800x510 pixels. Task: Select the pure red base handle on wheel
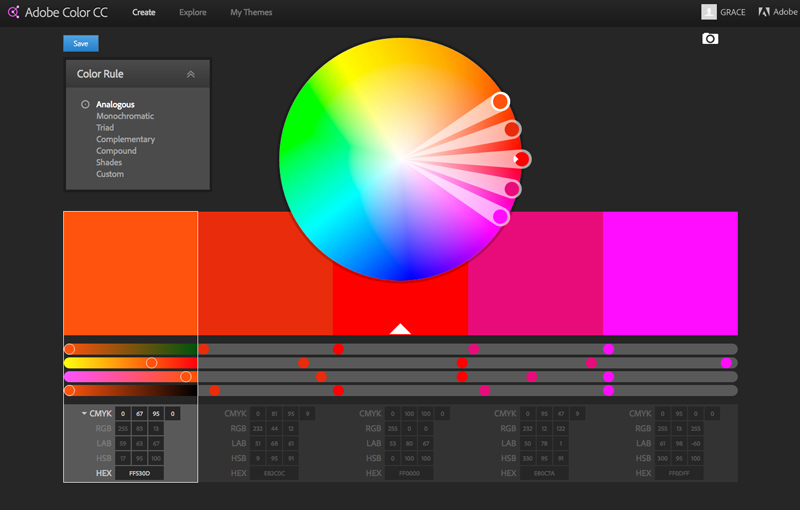pos(521,159)
